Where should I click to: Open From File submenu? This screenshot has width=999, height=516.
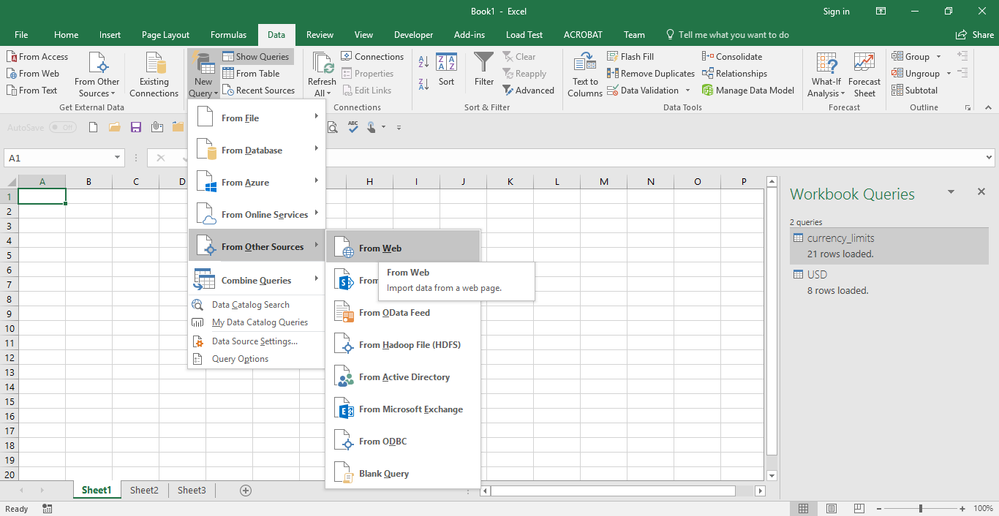pyautogui.click(x=257, y=118)
